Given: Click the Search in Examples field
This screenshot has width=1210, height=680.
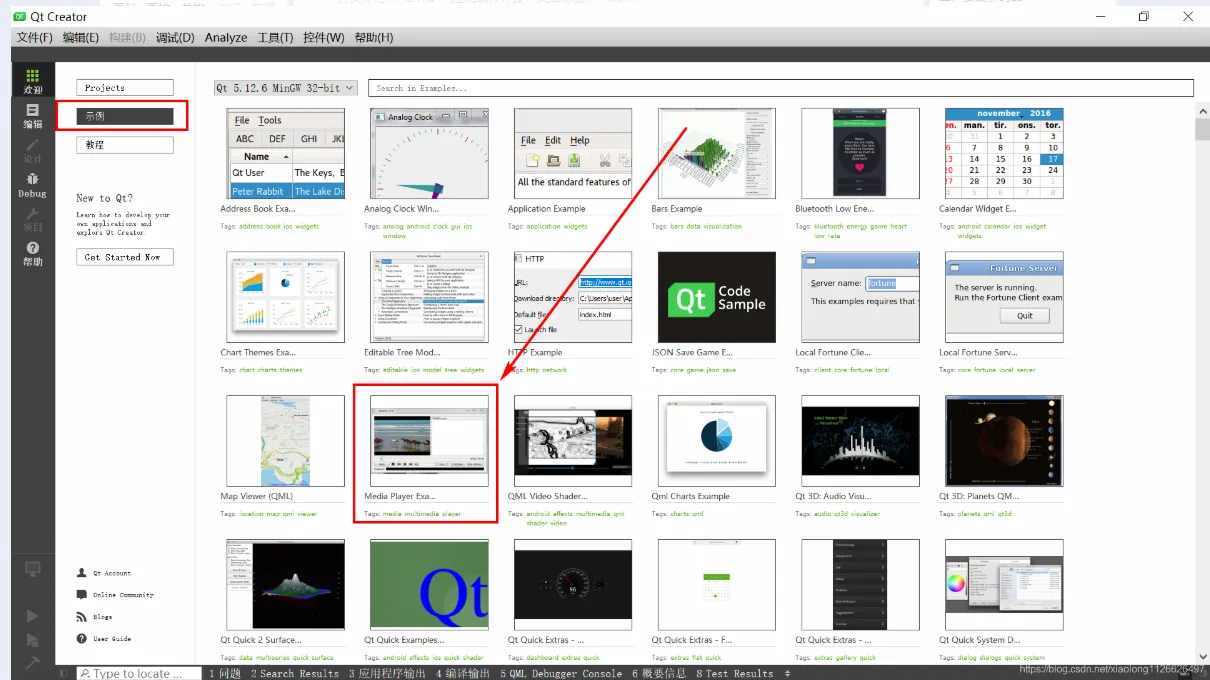Looking at the screenshot, I should click(780, 88).
